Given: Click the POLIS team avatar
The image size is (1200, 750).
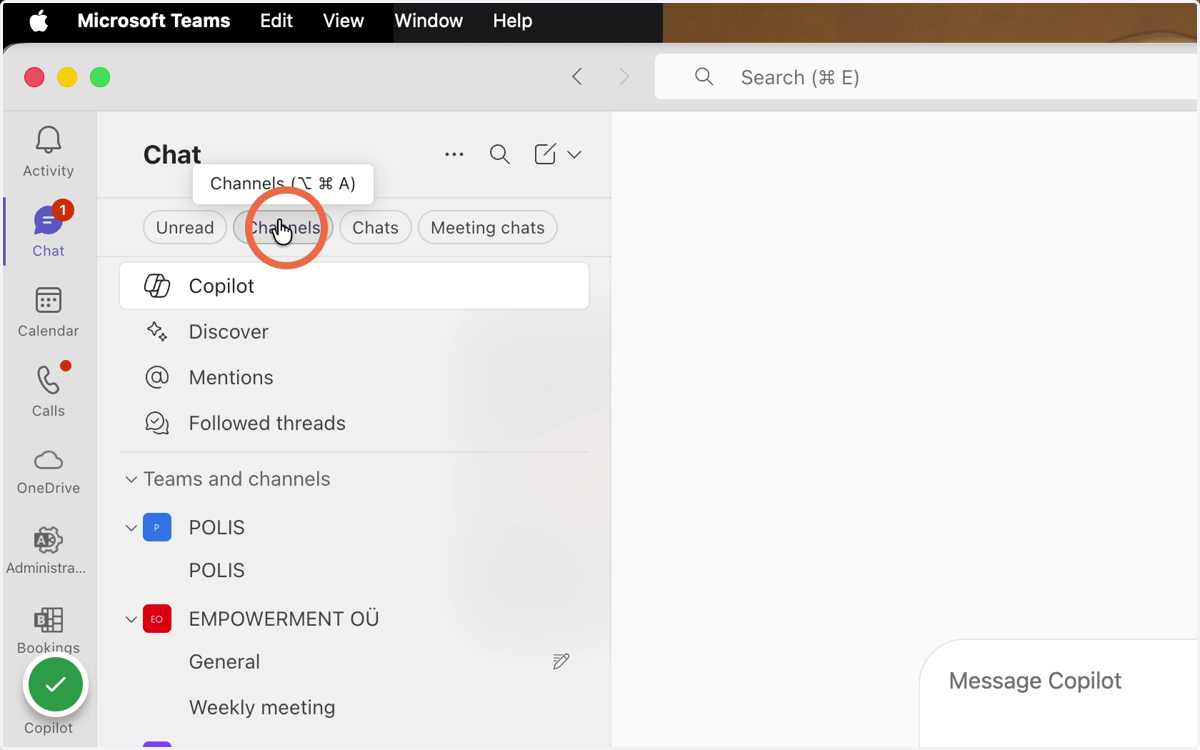Looking at the screenshot, I should (157, 527).
